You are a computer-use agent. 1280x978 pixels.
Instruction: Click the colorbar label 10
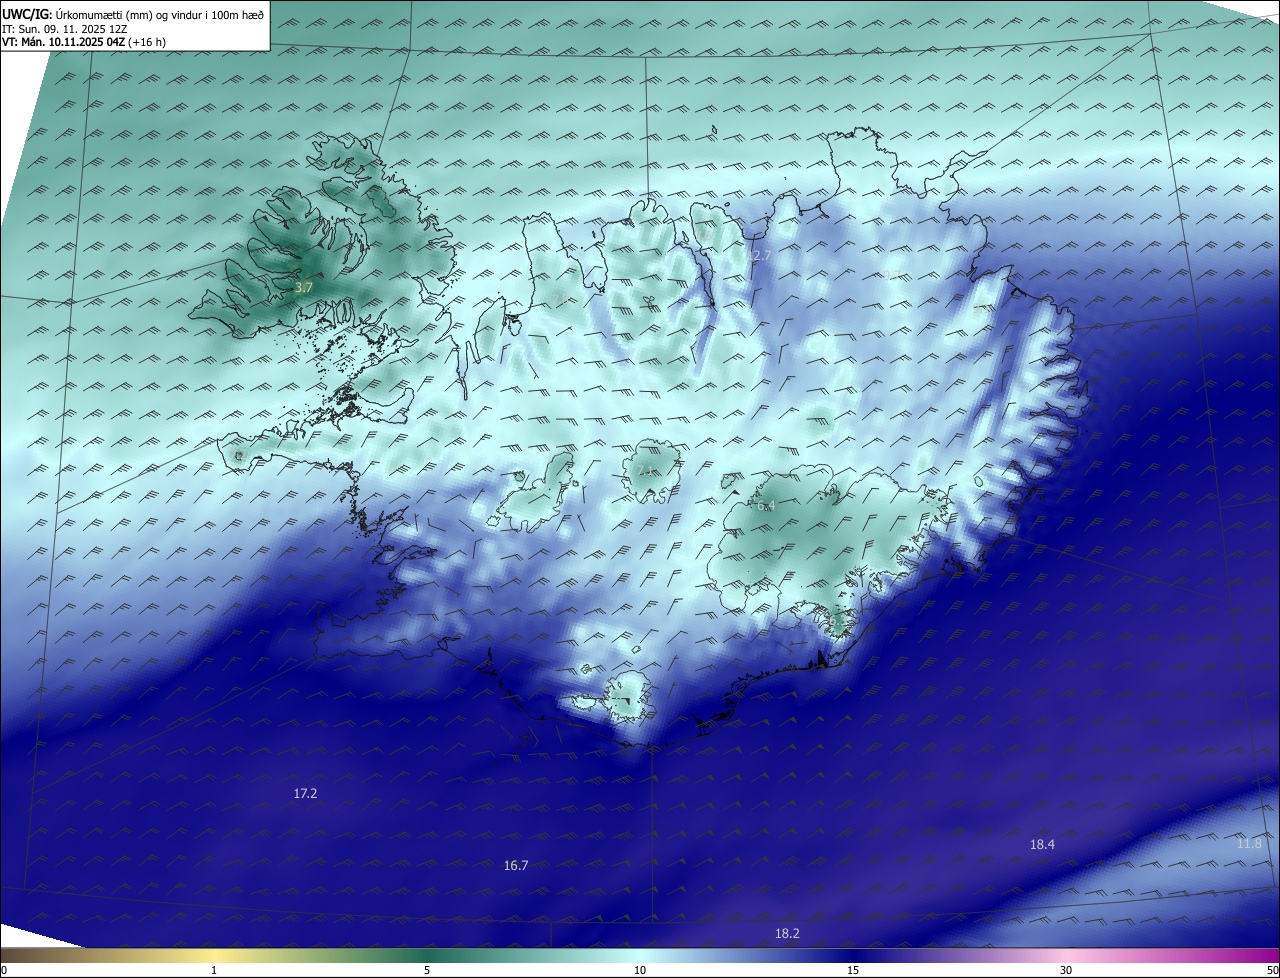point(640,970)
